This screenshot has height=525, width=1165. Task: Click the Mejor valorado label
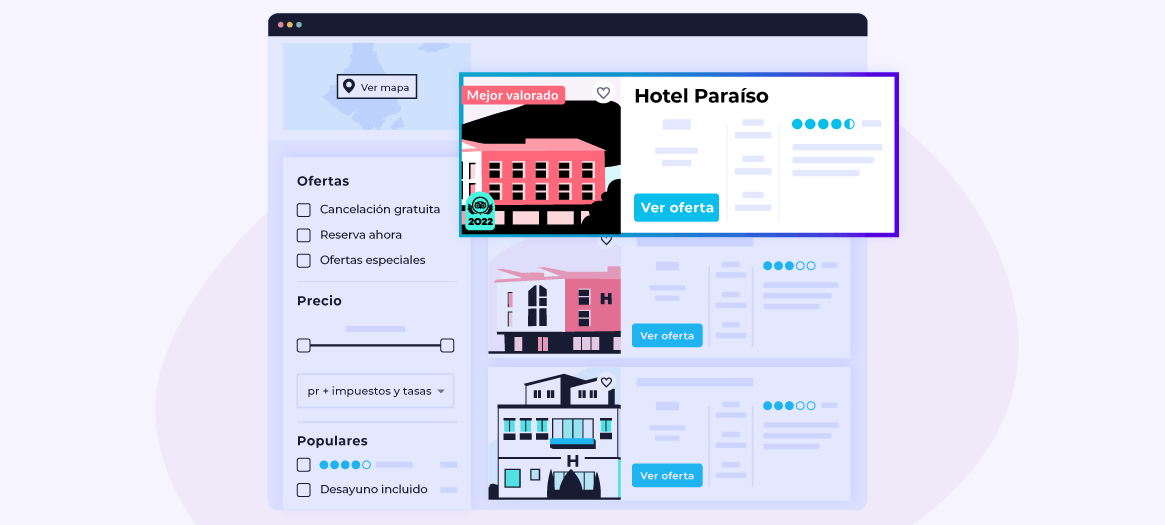(x=513, y=95)
